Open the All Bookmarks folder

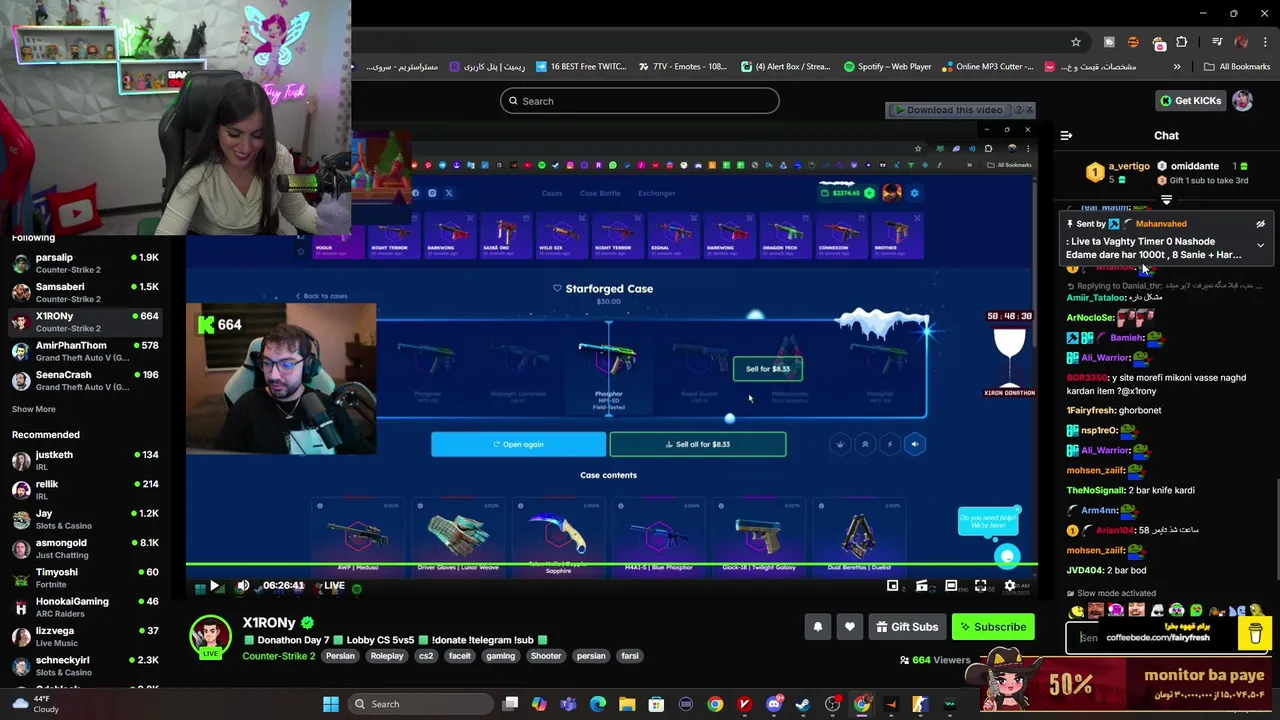1237,67
